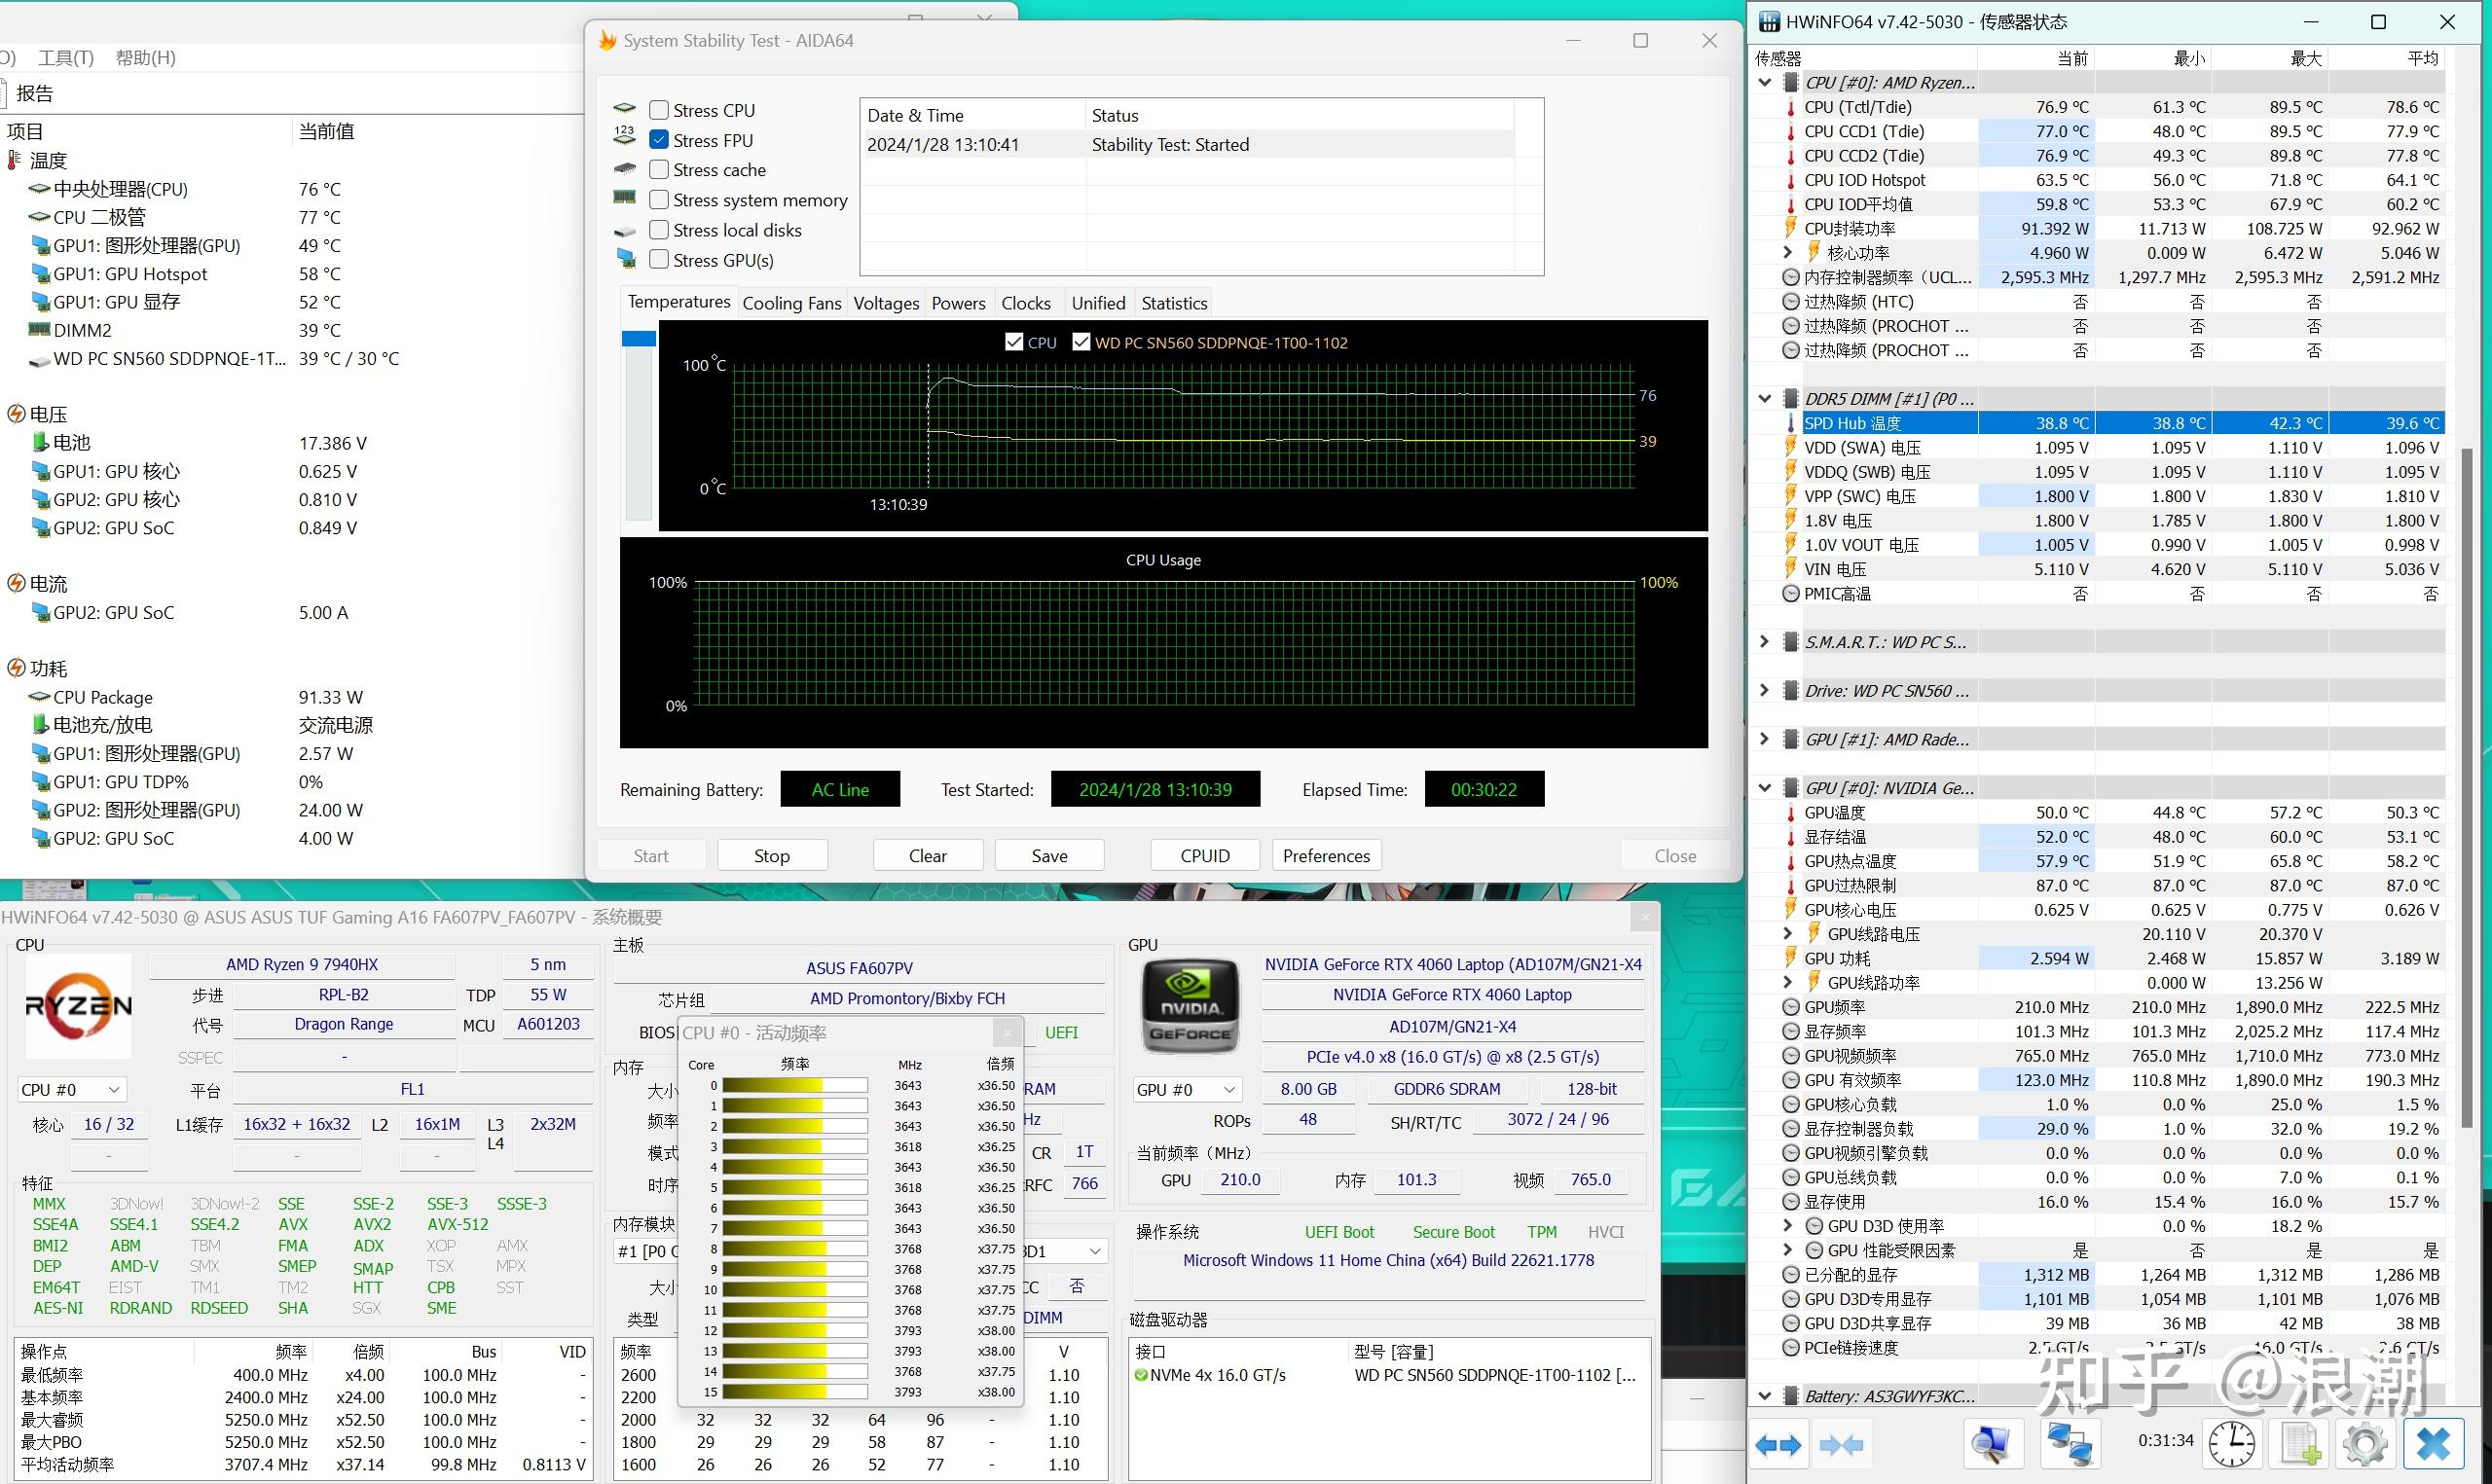Click the blue vertical graph scale slider
Screen dimensions: 2492x1484
(x=638, y=339)
